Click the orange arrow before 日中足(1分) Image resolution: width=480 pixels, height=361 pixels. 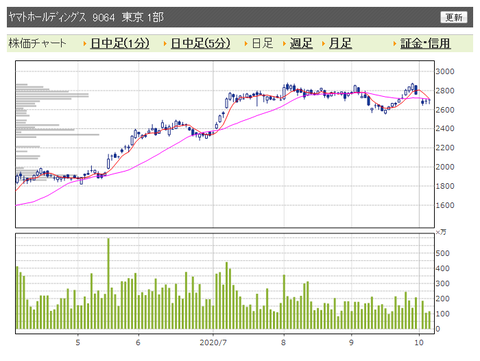85,44
